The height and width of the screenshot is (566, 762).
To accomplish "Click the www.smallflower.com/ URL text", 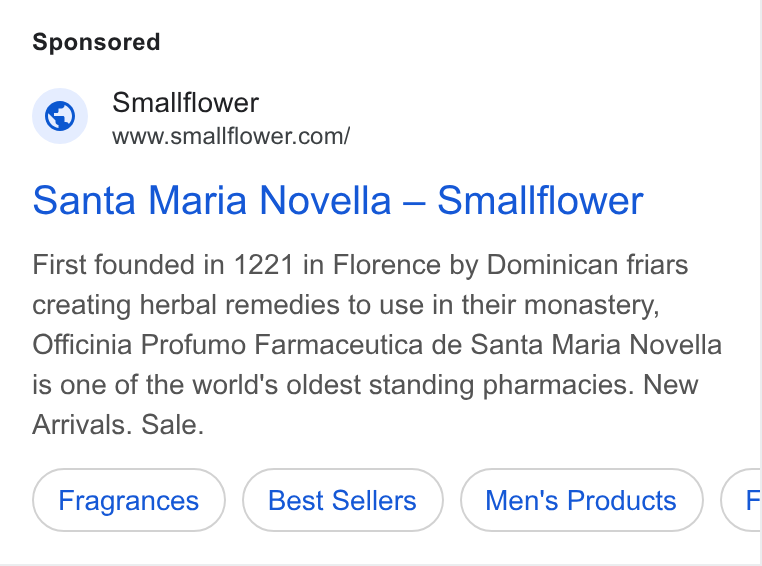I will pyautogui.click(x=231, y=137).
